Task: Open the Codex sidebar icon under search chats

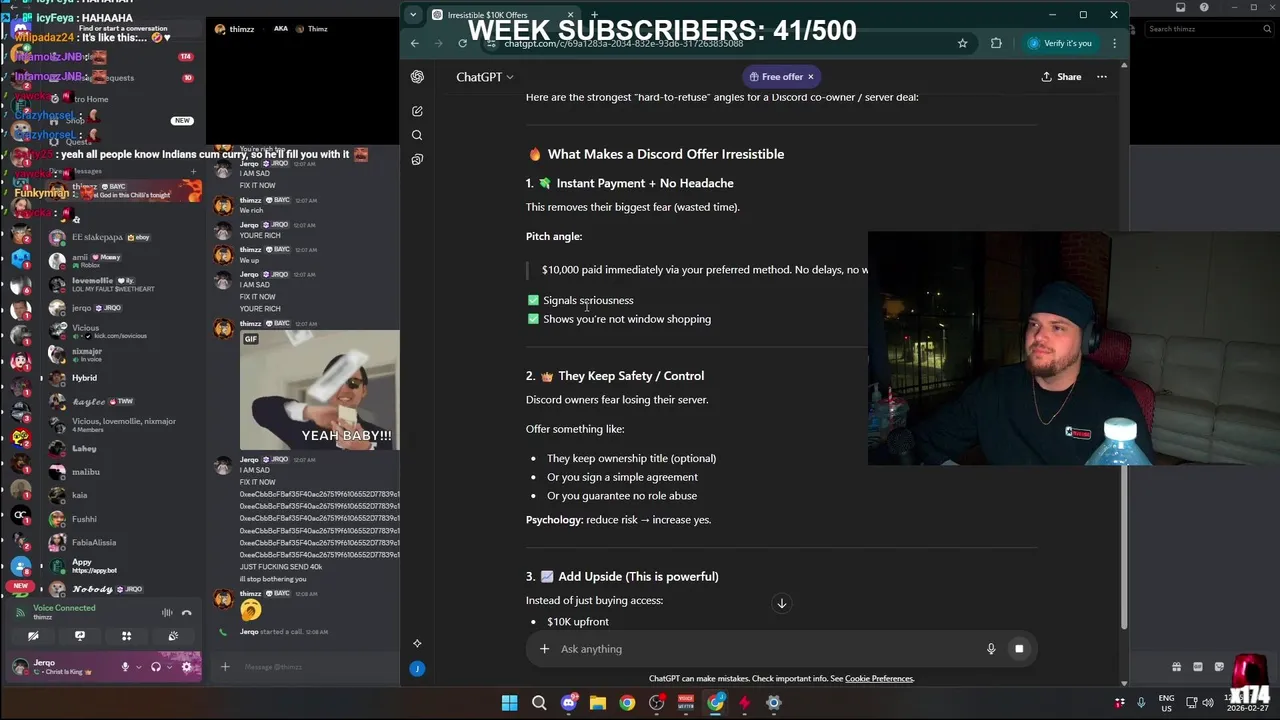Action: (x=417, y=159)
